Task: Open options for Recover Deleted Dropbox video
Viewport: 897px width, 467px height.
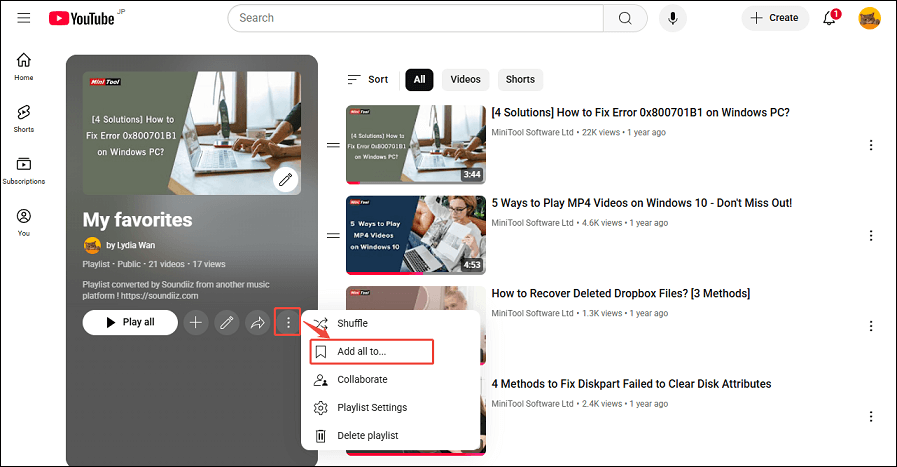Action: [871, 326]
